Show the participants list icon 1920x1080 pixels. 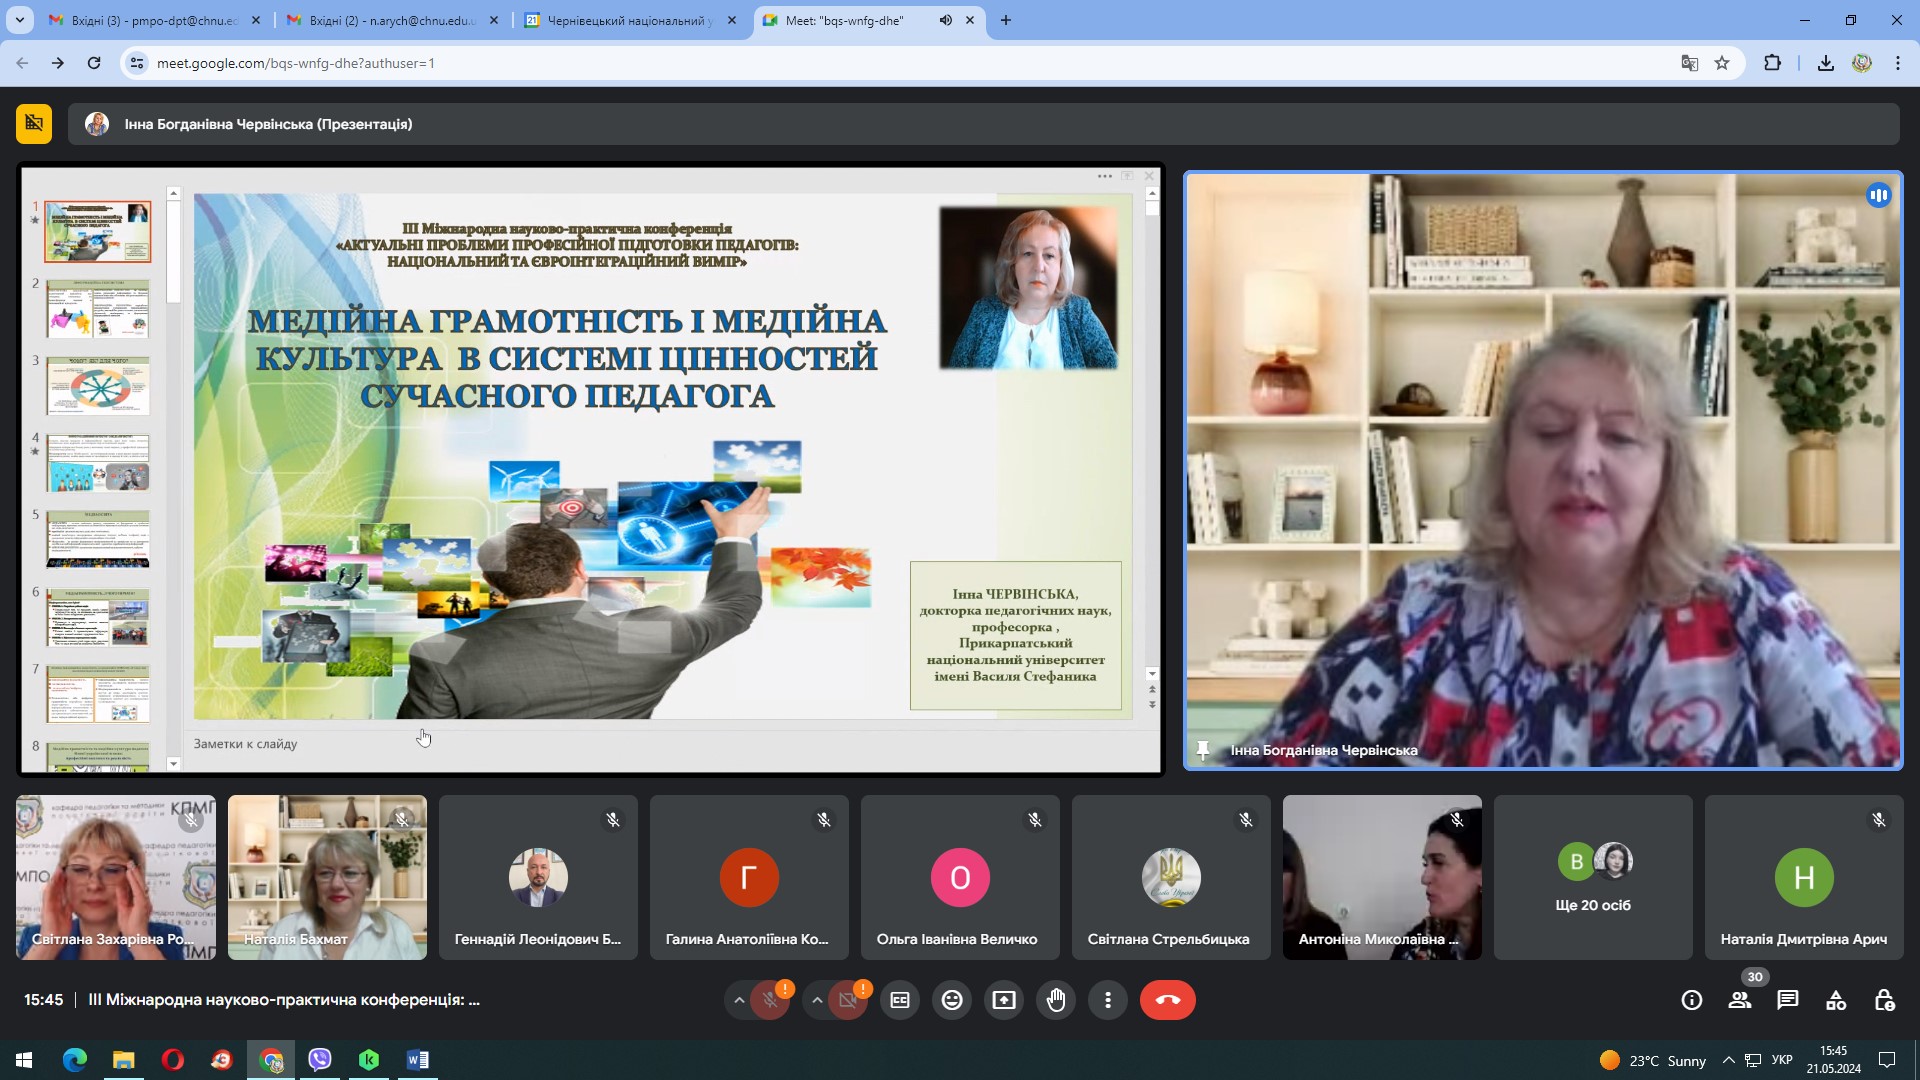coord(1740,1000)
